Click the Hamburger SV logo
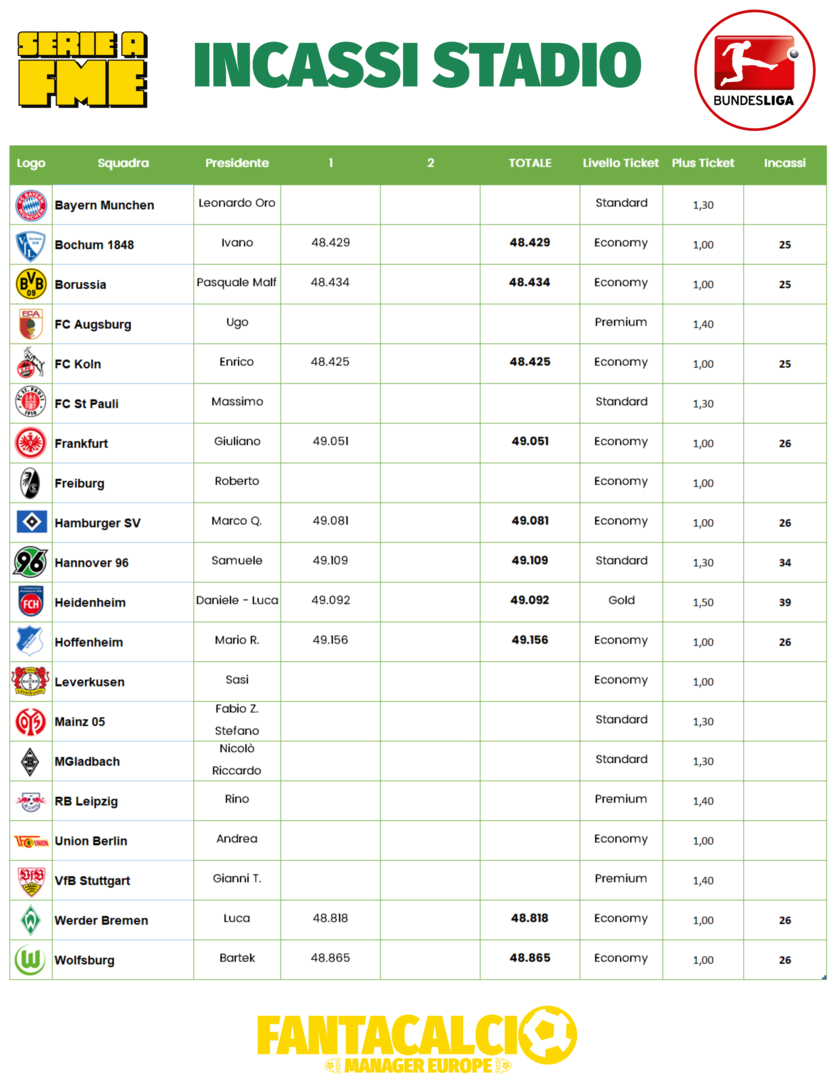Viewport: 835px width, 1080px height. click(31, 522)
